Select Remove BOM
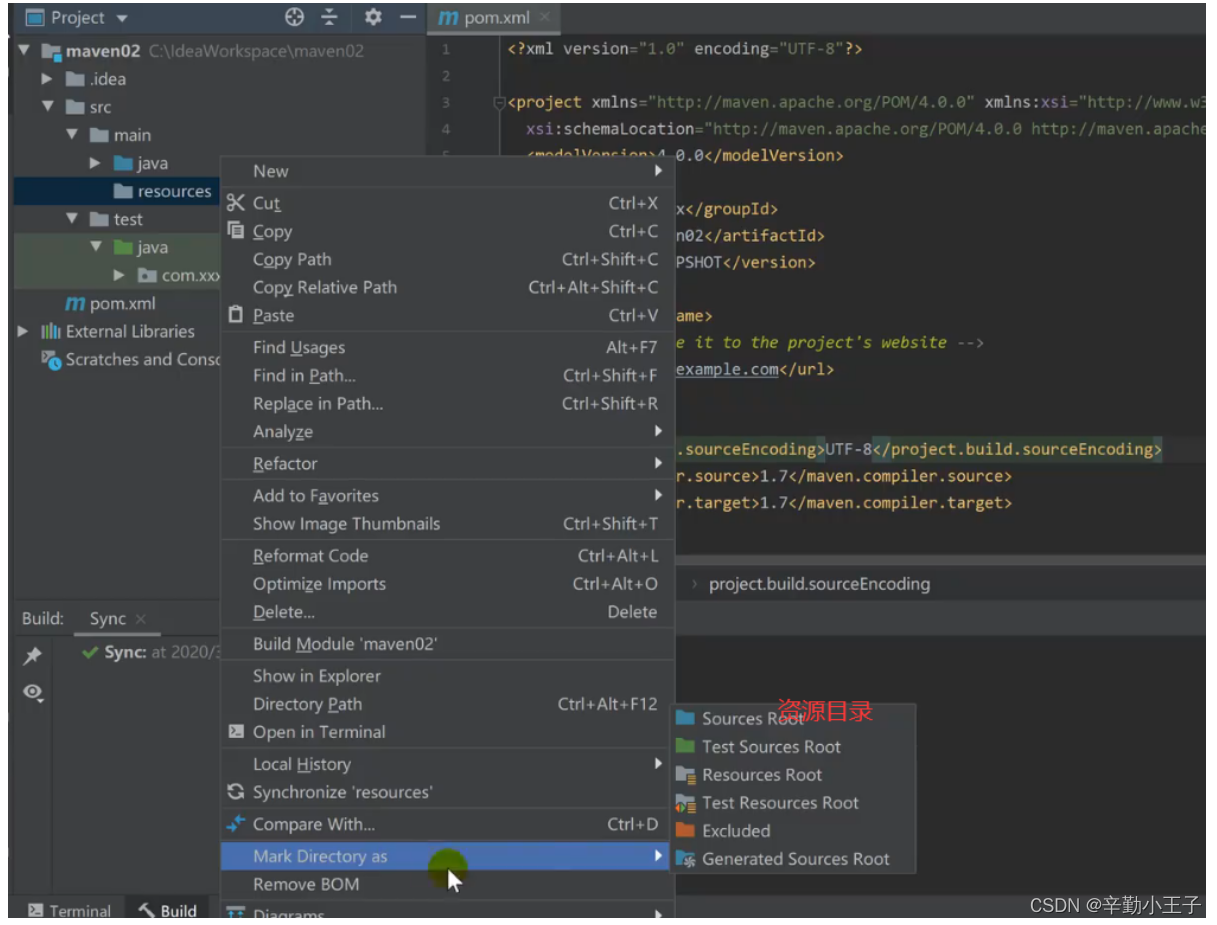This screenshot has width=1217, height=925. (x=447, y=884)
